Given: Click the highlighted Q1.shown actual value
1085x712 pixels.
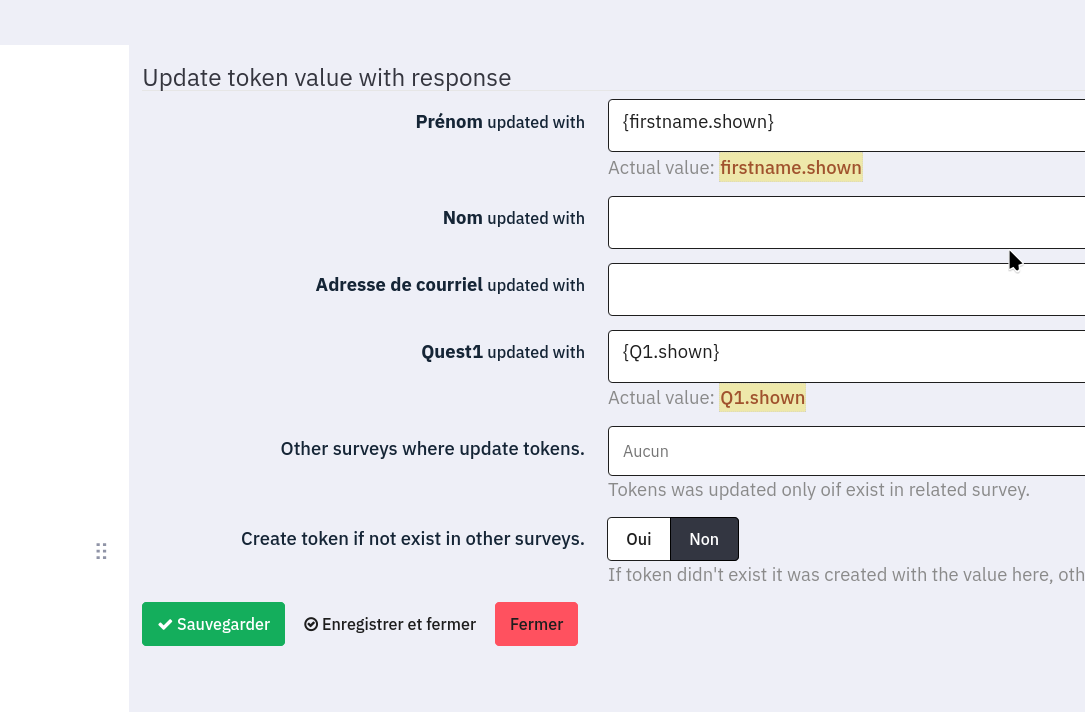Looking at the screenshot, I should pyautogui.click(x=762, y=397).
